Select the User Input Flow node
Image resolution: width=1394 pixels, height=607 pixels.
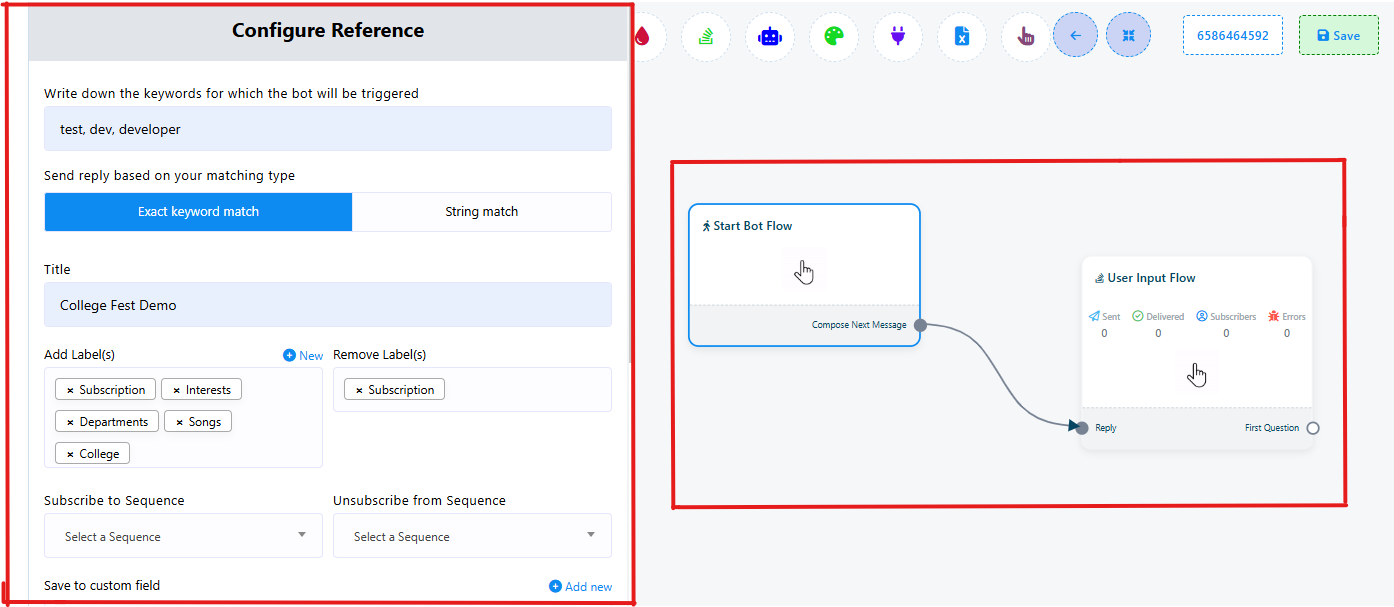tap(1196, 279)
